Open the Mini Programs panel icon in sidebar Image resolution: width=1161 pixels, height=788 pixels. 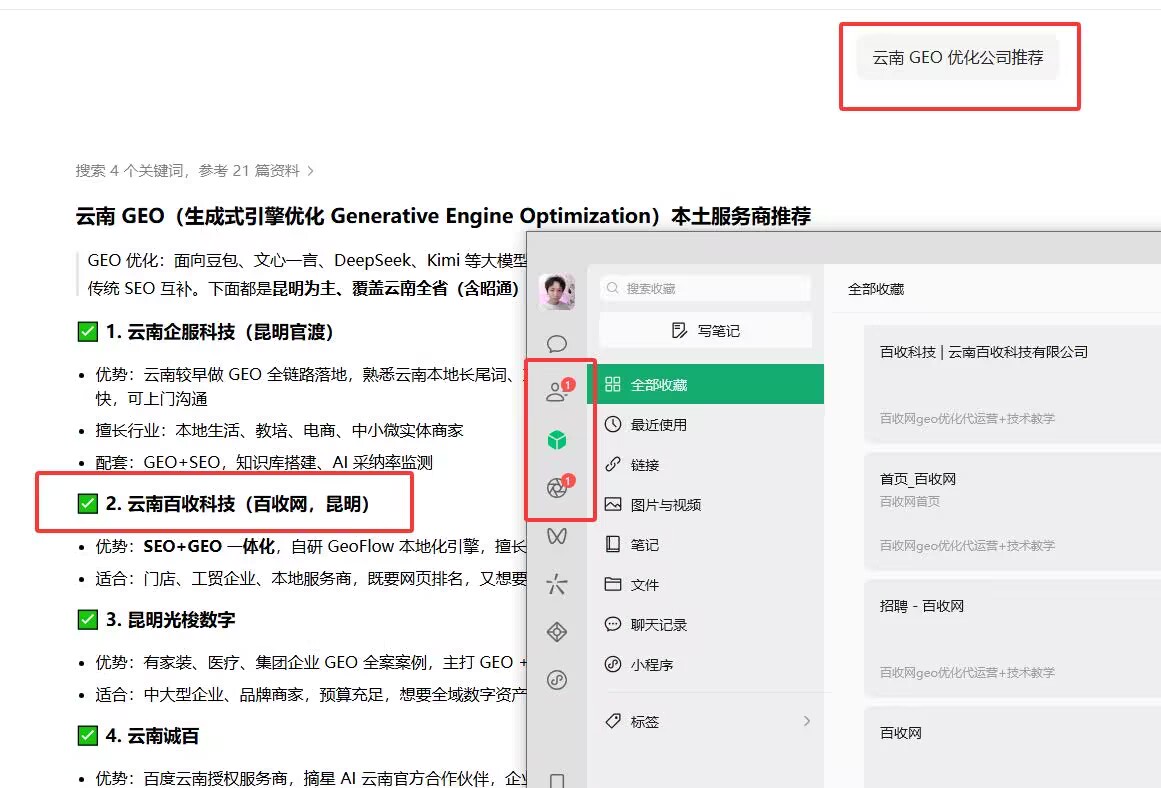point(557,680)
